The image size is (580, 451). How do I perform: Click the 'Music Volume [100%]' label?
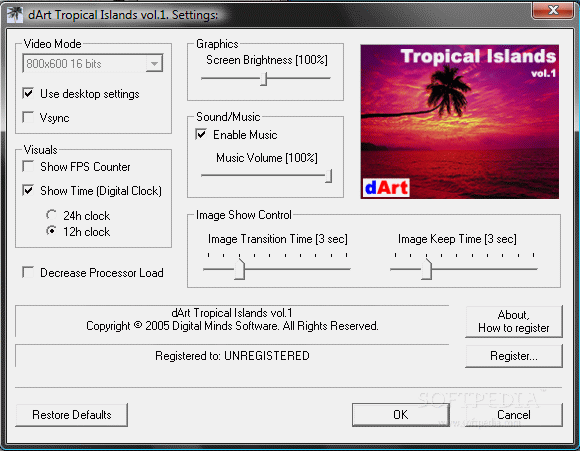267,158
